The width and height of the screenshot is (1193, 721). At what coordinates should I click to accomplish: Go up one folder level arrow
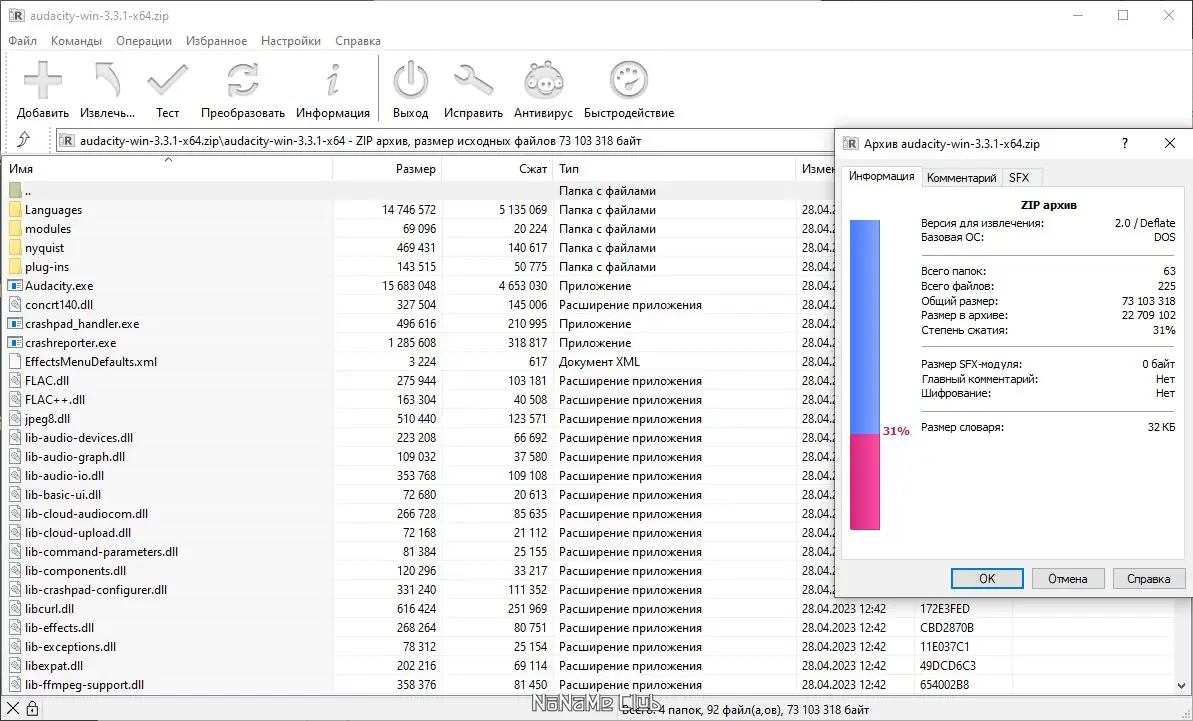[24, 140]
